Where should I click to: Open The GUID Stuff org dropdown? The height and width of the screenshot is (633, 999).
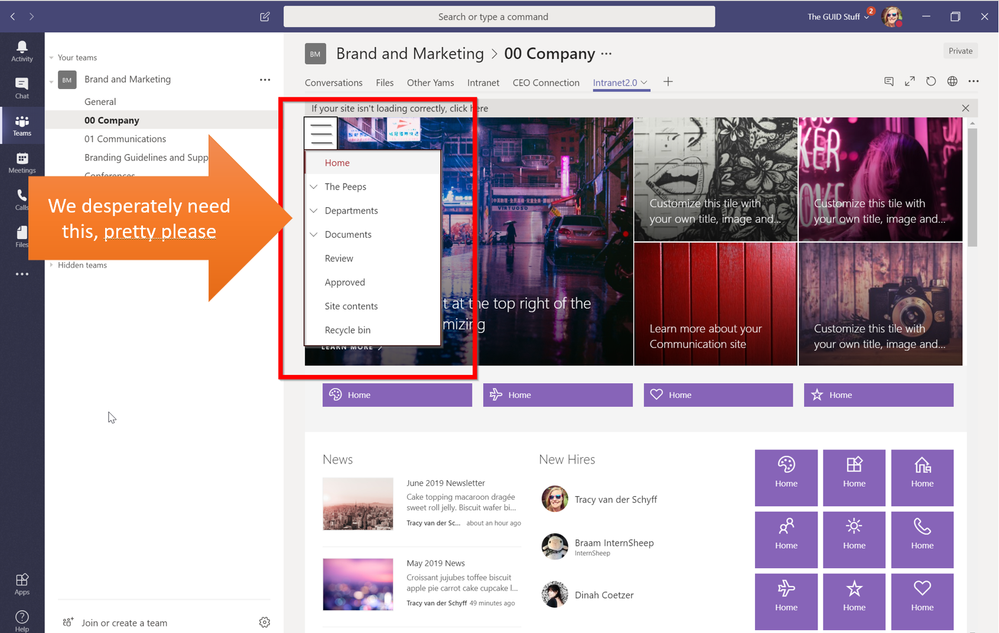pos(838,17)
